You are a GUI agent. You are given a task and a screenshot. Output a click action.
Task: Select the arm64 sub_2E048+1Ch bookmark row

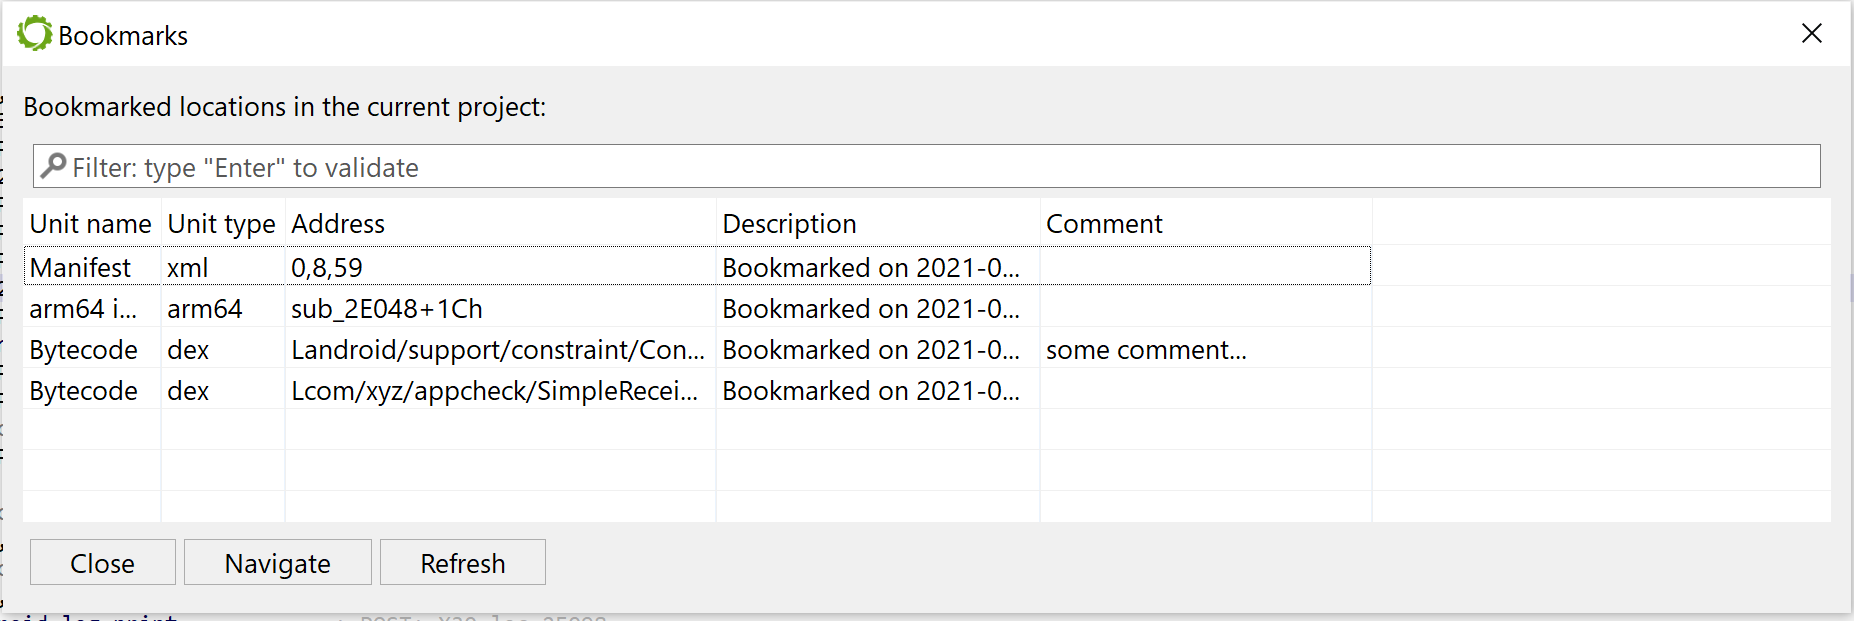[697, 308]
